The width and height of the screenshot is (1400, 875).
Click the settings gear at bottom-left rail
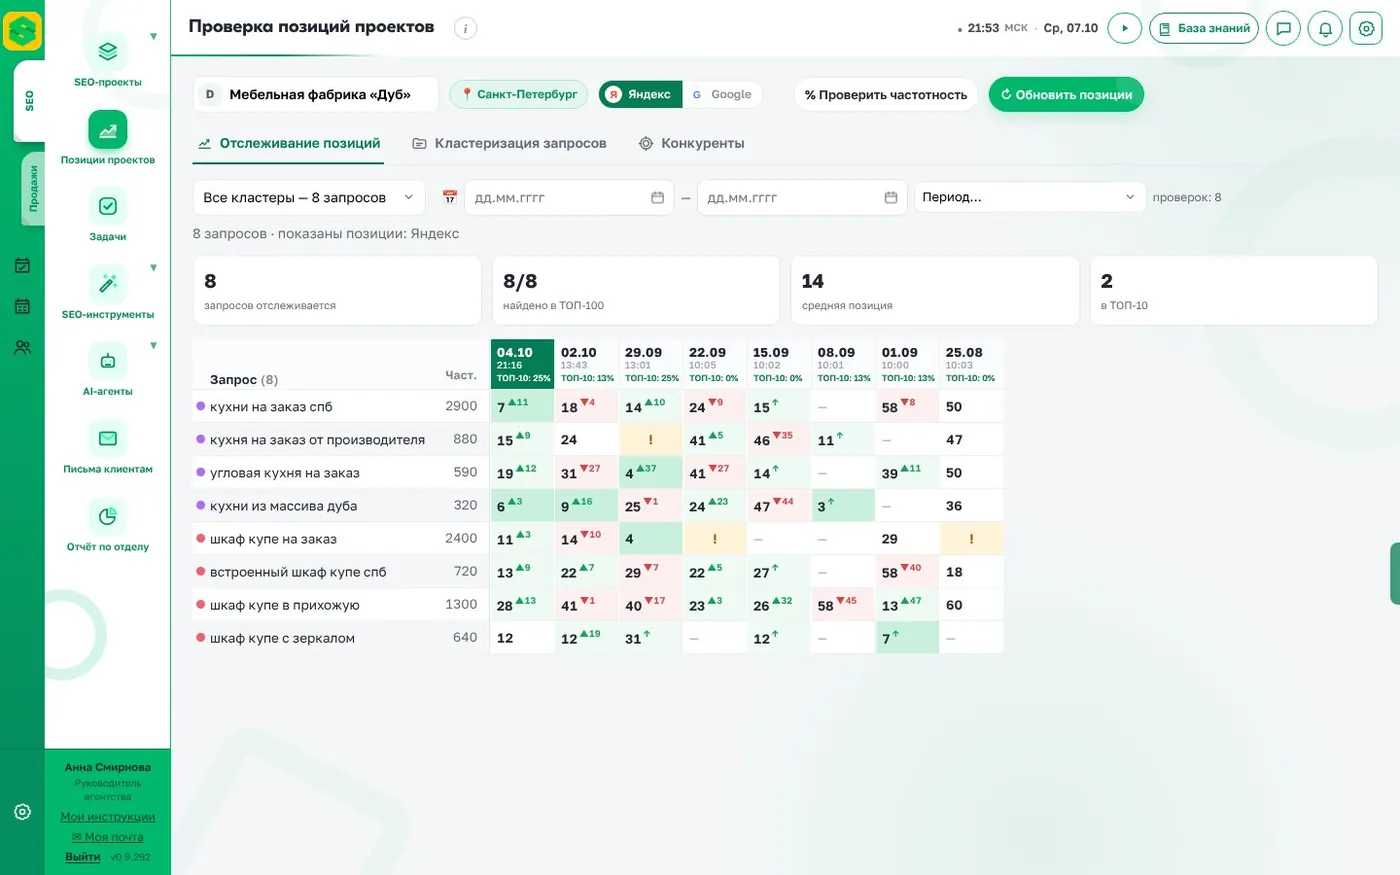pos(22,811)
